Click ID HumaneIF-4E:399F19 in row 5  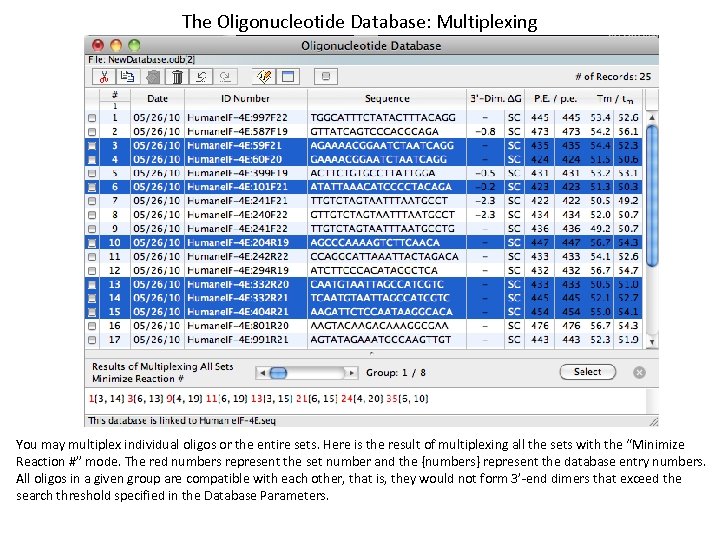point(237,173)
